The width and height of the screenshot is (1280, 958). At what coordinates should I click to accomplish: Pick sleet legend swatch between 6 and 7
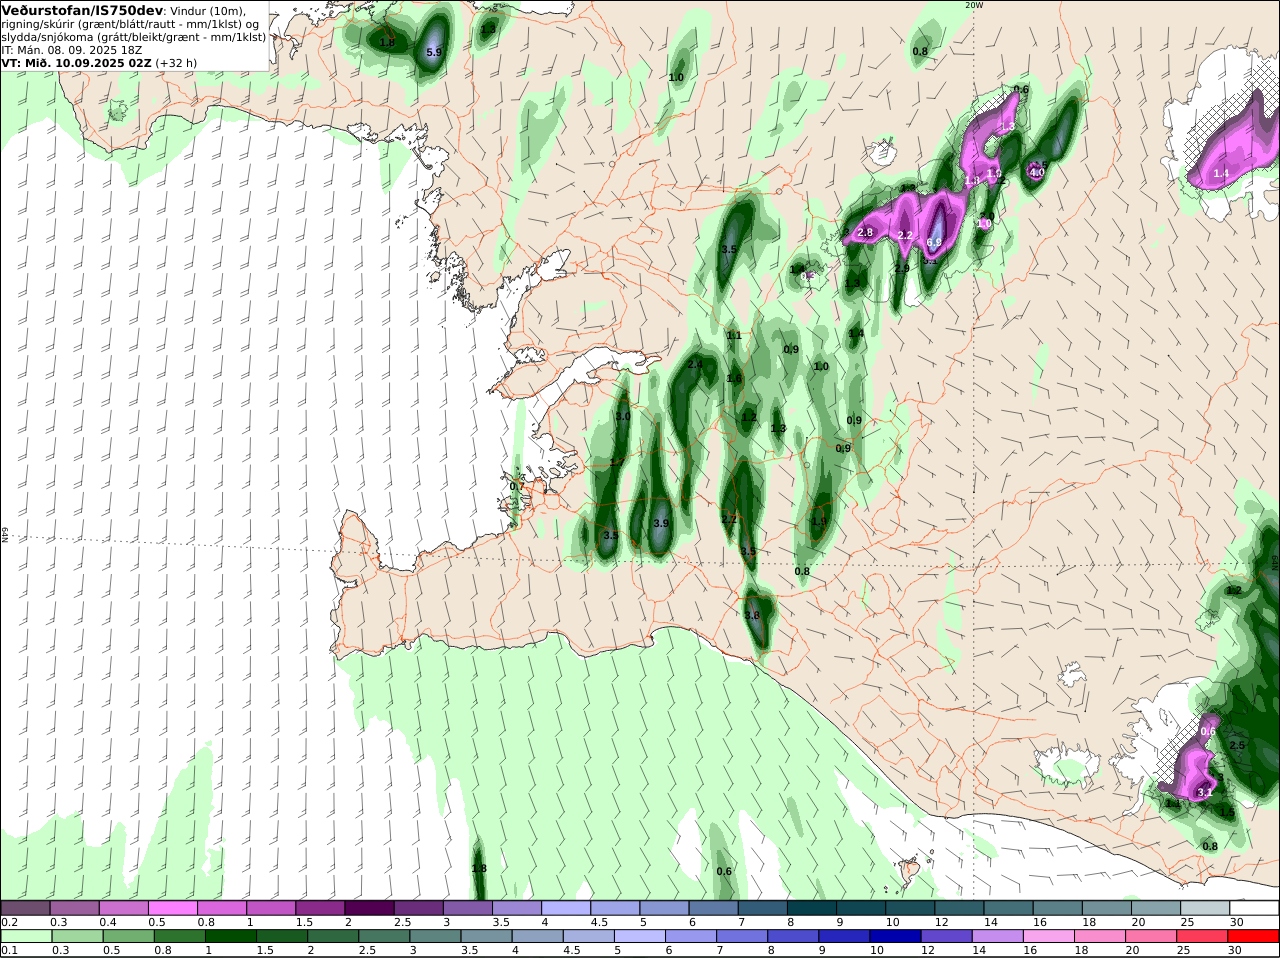(714, 908)
